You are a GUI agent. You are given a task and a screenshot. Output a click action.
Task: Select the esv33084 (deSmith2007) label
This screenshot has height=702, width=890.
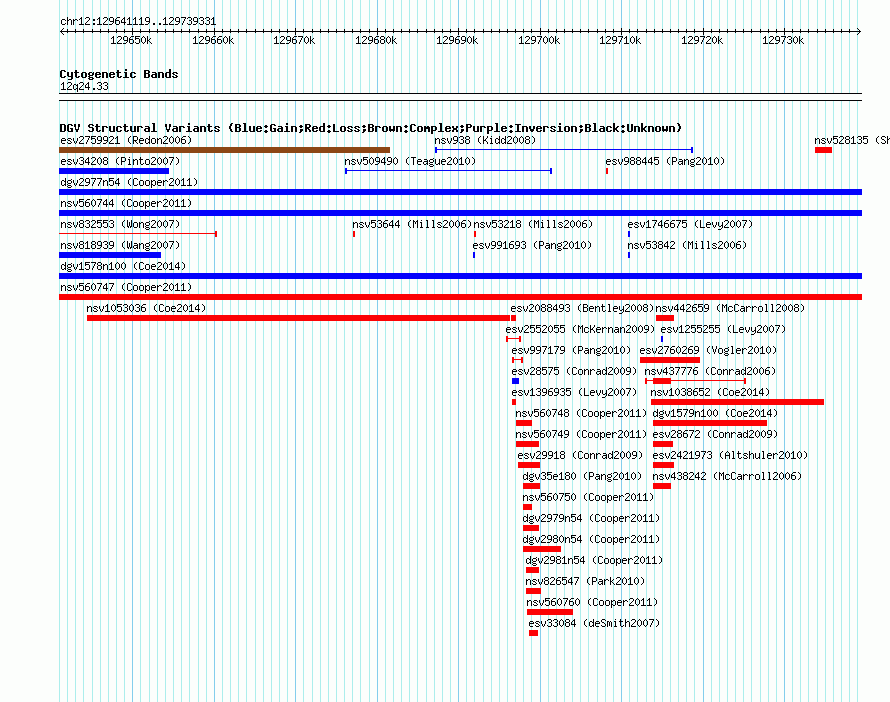(x=594, y=623)
